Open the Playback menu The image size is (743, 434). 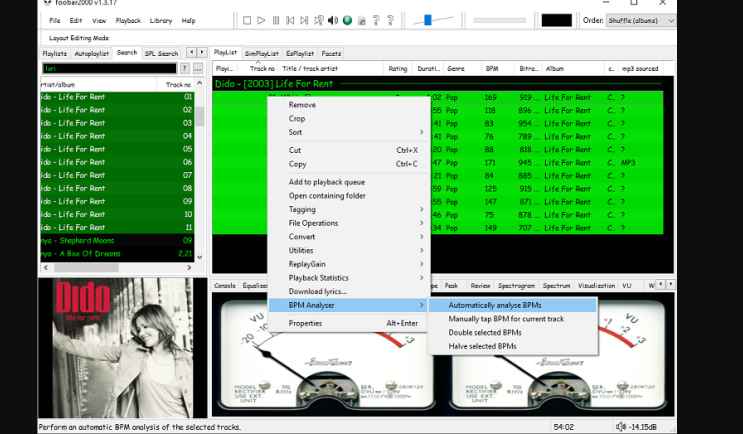click(128, 21)
